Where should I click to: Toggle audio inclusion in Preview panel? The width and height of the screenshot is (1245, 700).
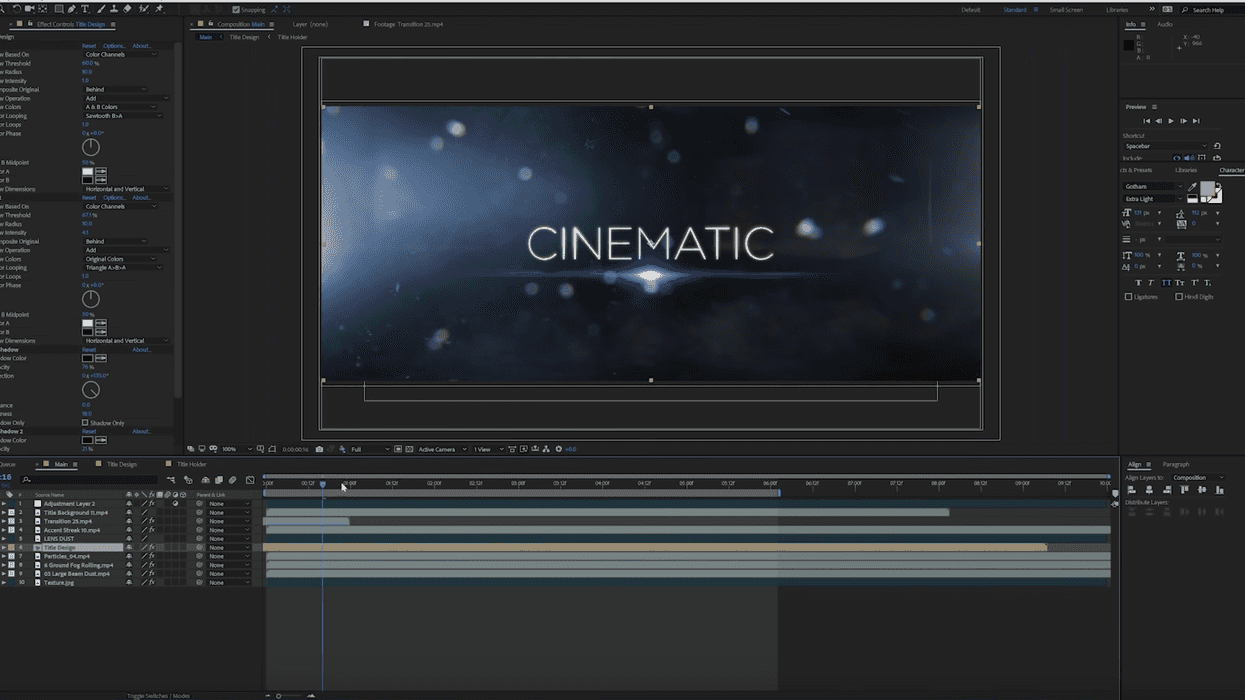(x=1189, y=158)
